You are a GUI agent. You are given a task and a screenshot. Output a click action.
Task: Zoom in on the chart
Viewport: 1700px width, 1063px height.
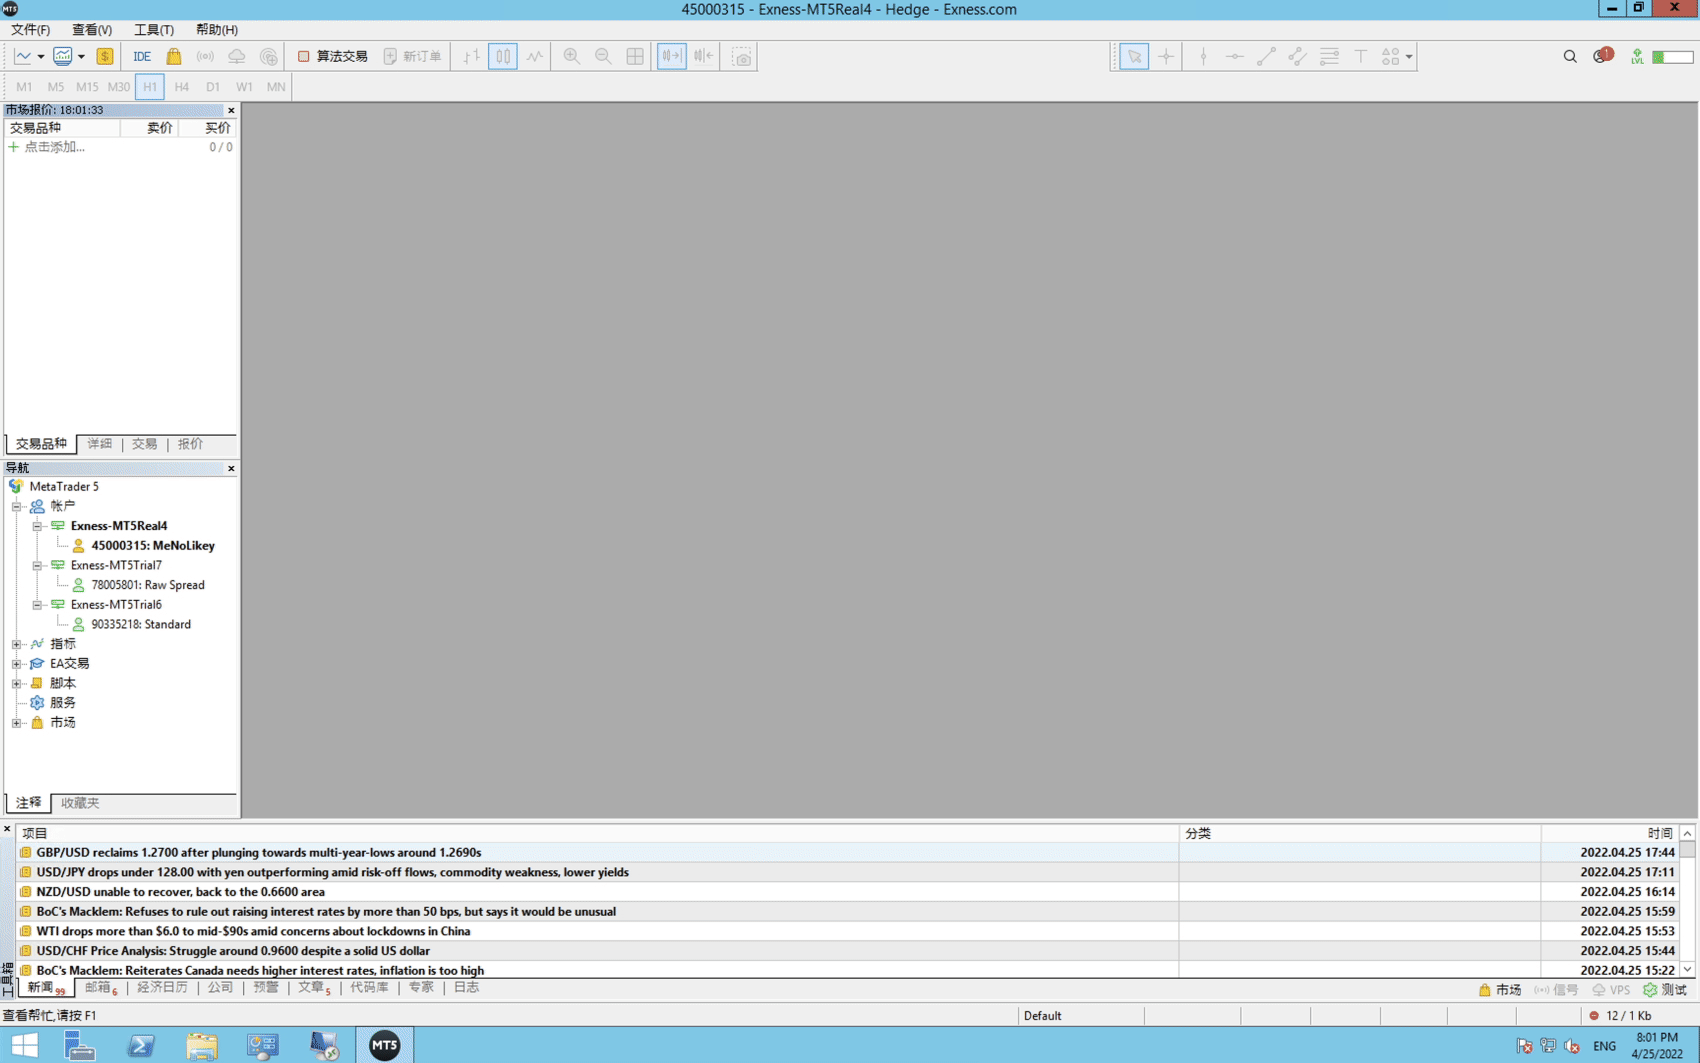click(x=571, y=57)
